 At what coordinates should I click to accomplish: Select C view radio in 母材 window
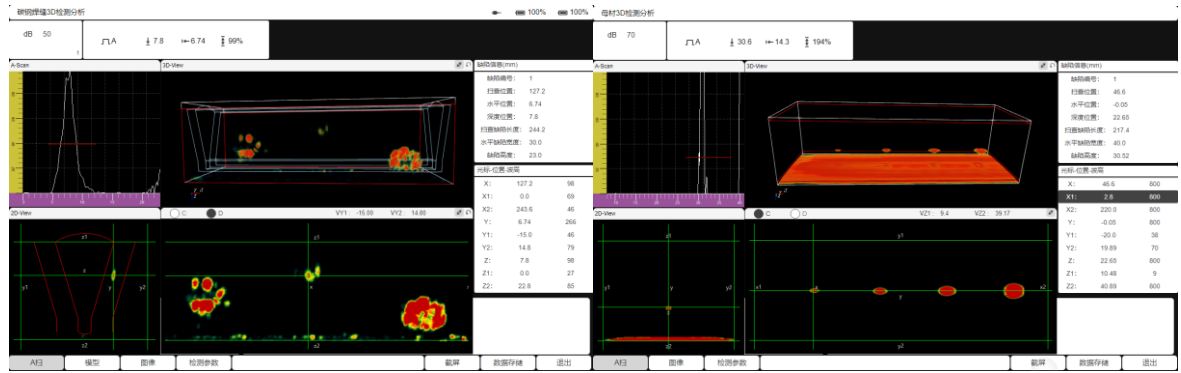758,213
